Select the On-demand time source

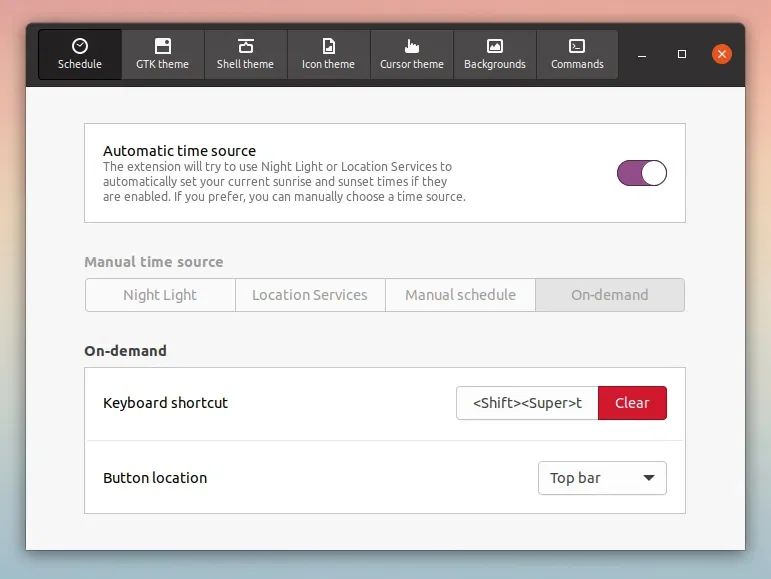click(x=610, y=295)
